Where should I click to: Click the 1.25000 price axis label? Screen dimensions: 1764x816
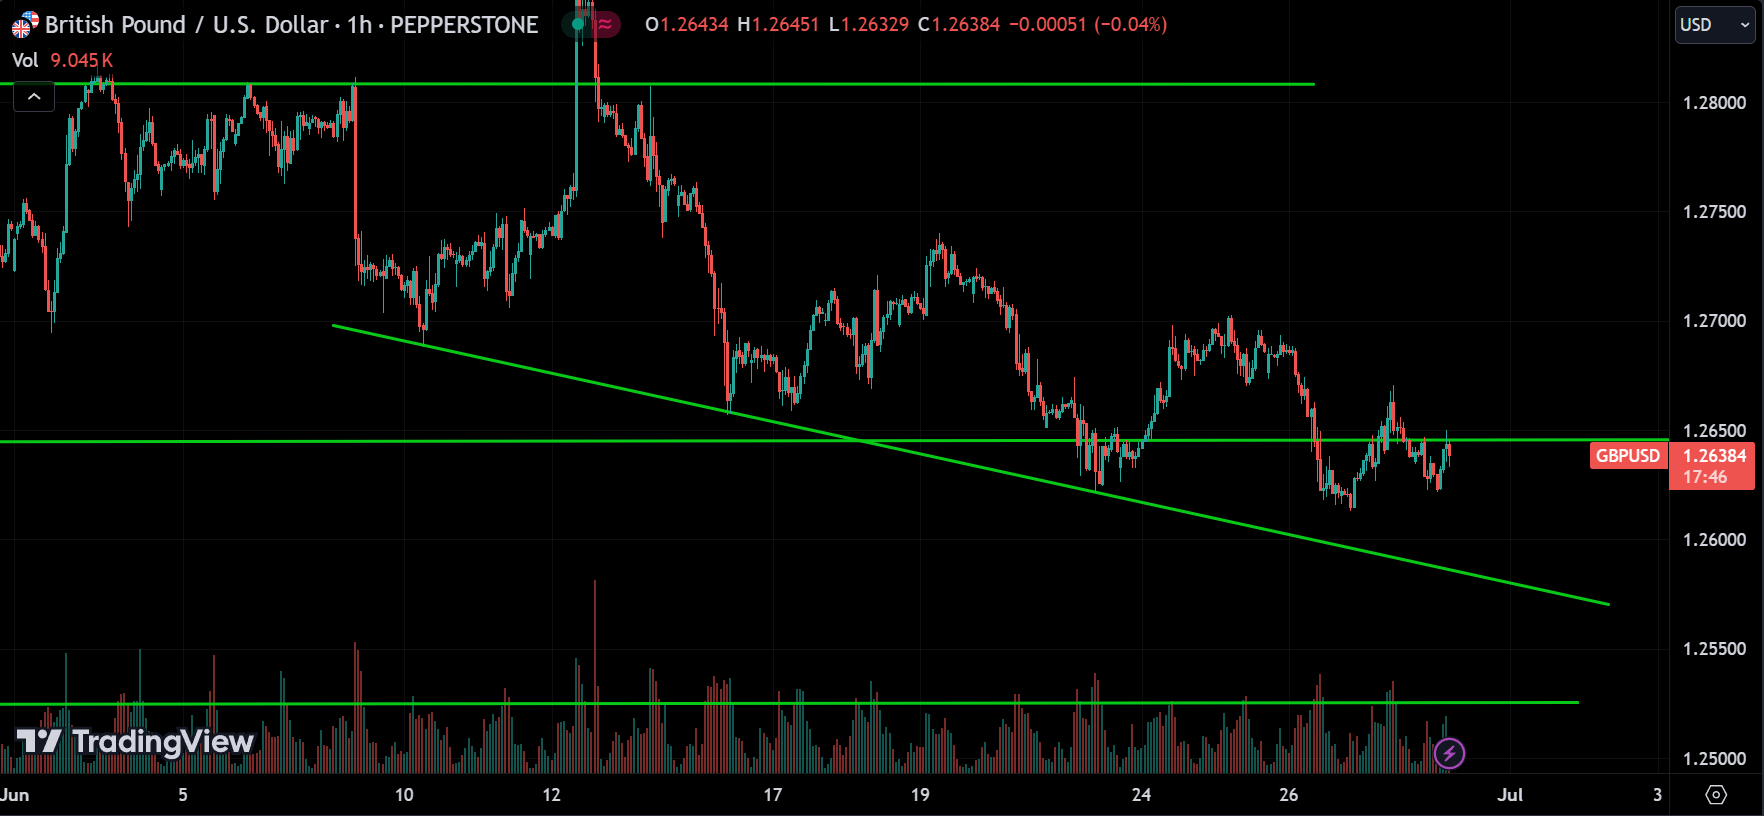[x=1714, y=759]
